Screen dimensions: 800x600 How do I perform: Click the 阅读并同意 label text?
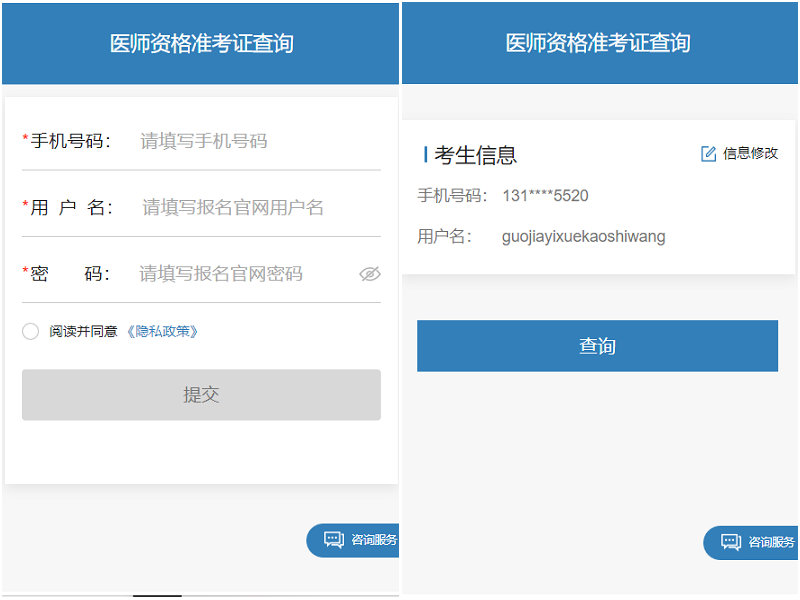tap(83, 331)
